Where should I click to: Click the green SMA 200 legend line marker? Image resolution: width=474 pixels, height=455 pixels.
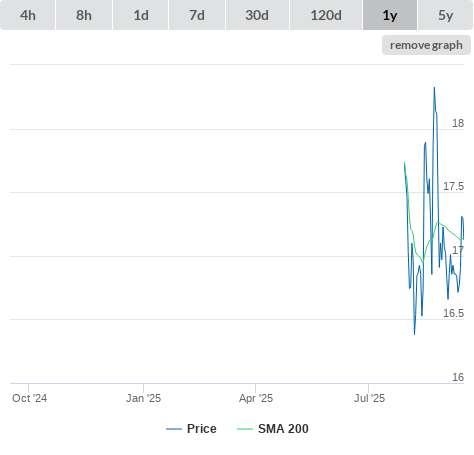[x=245, y=429]
